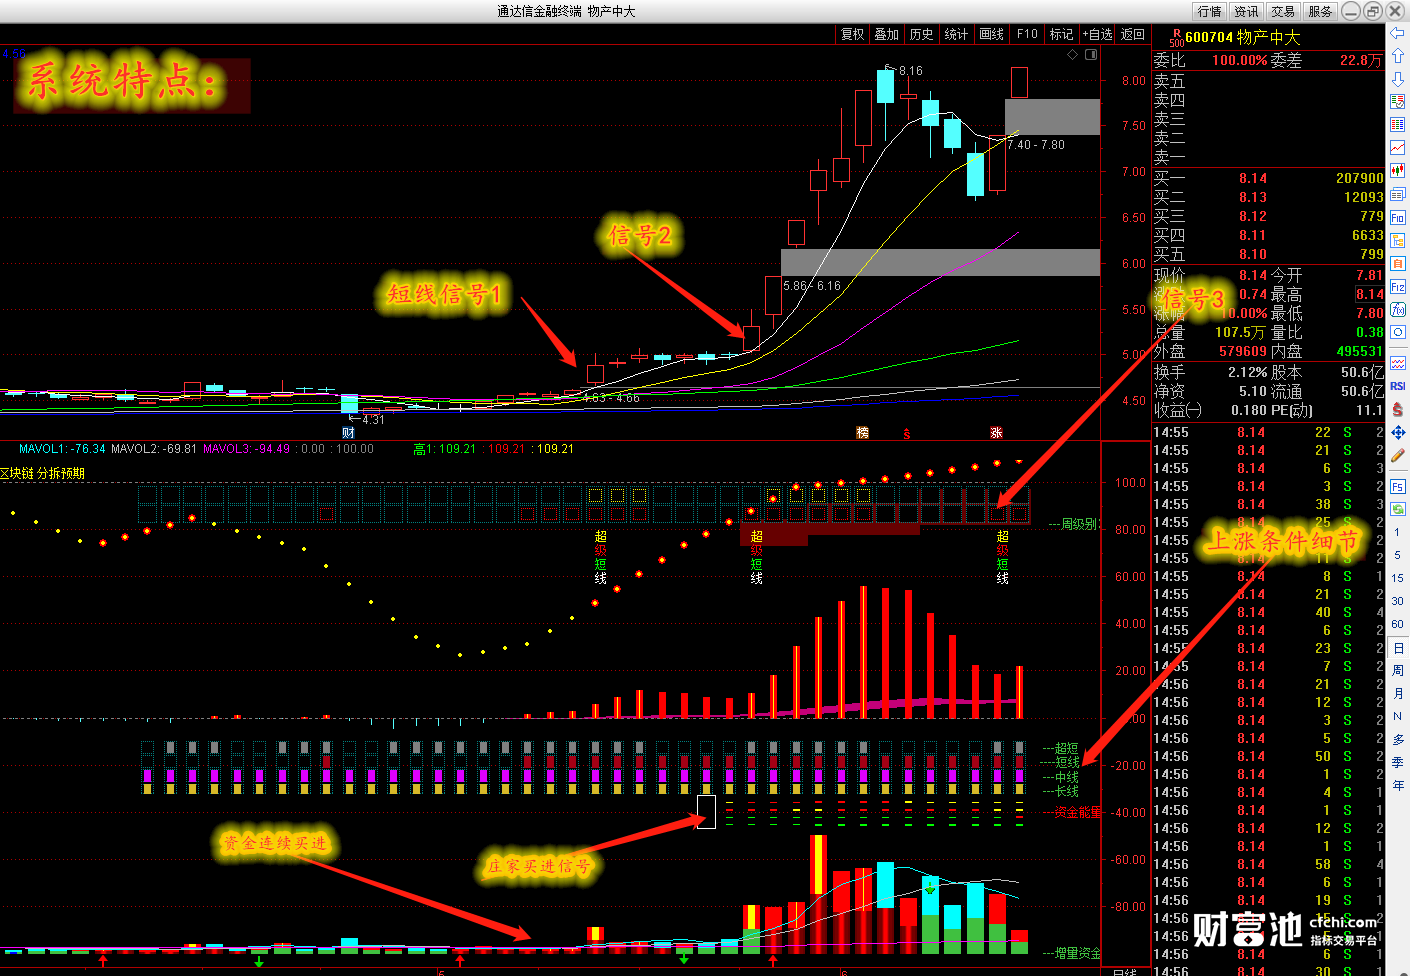This screenshot has width=1410, height=976.
Task: Switch to 30-minute period
Action: click(1398, 601)
